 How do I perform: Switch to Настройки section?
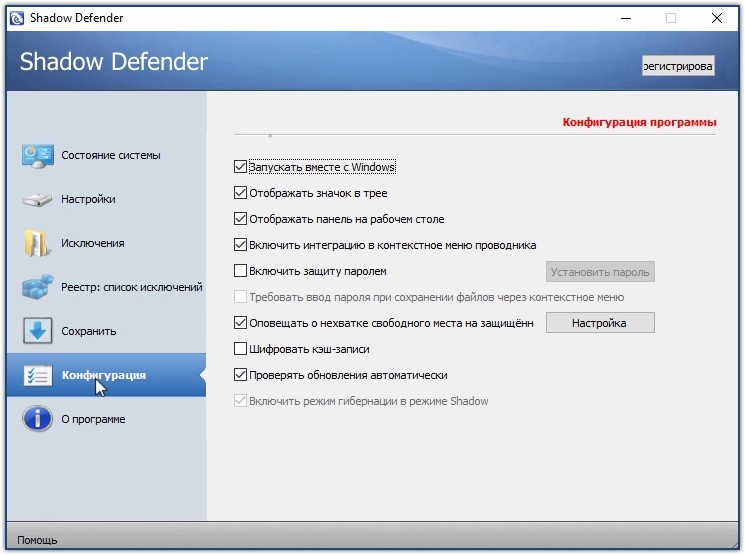point(88,199)
